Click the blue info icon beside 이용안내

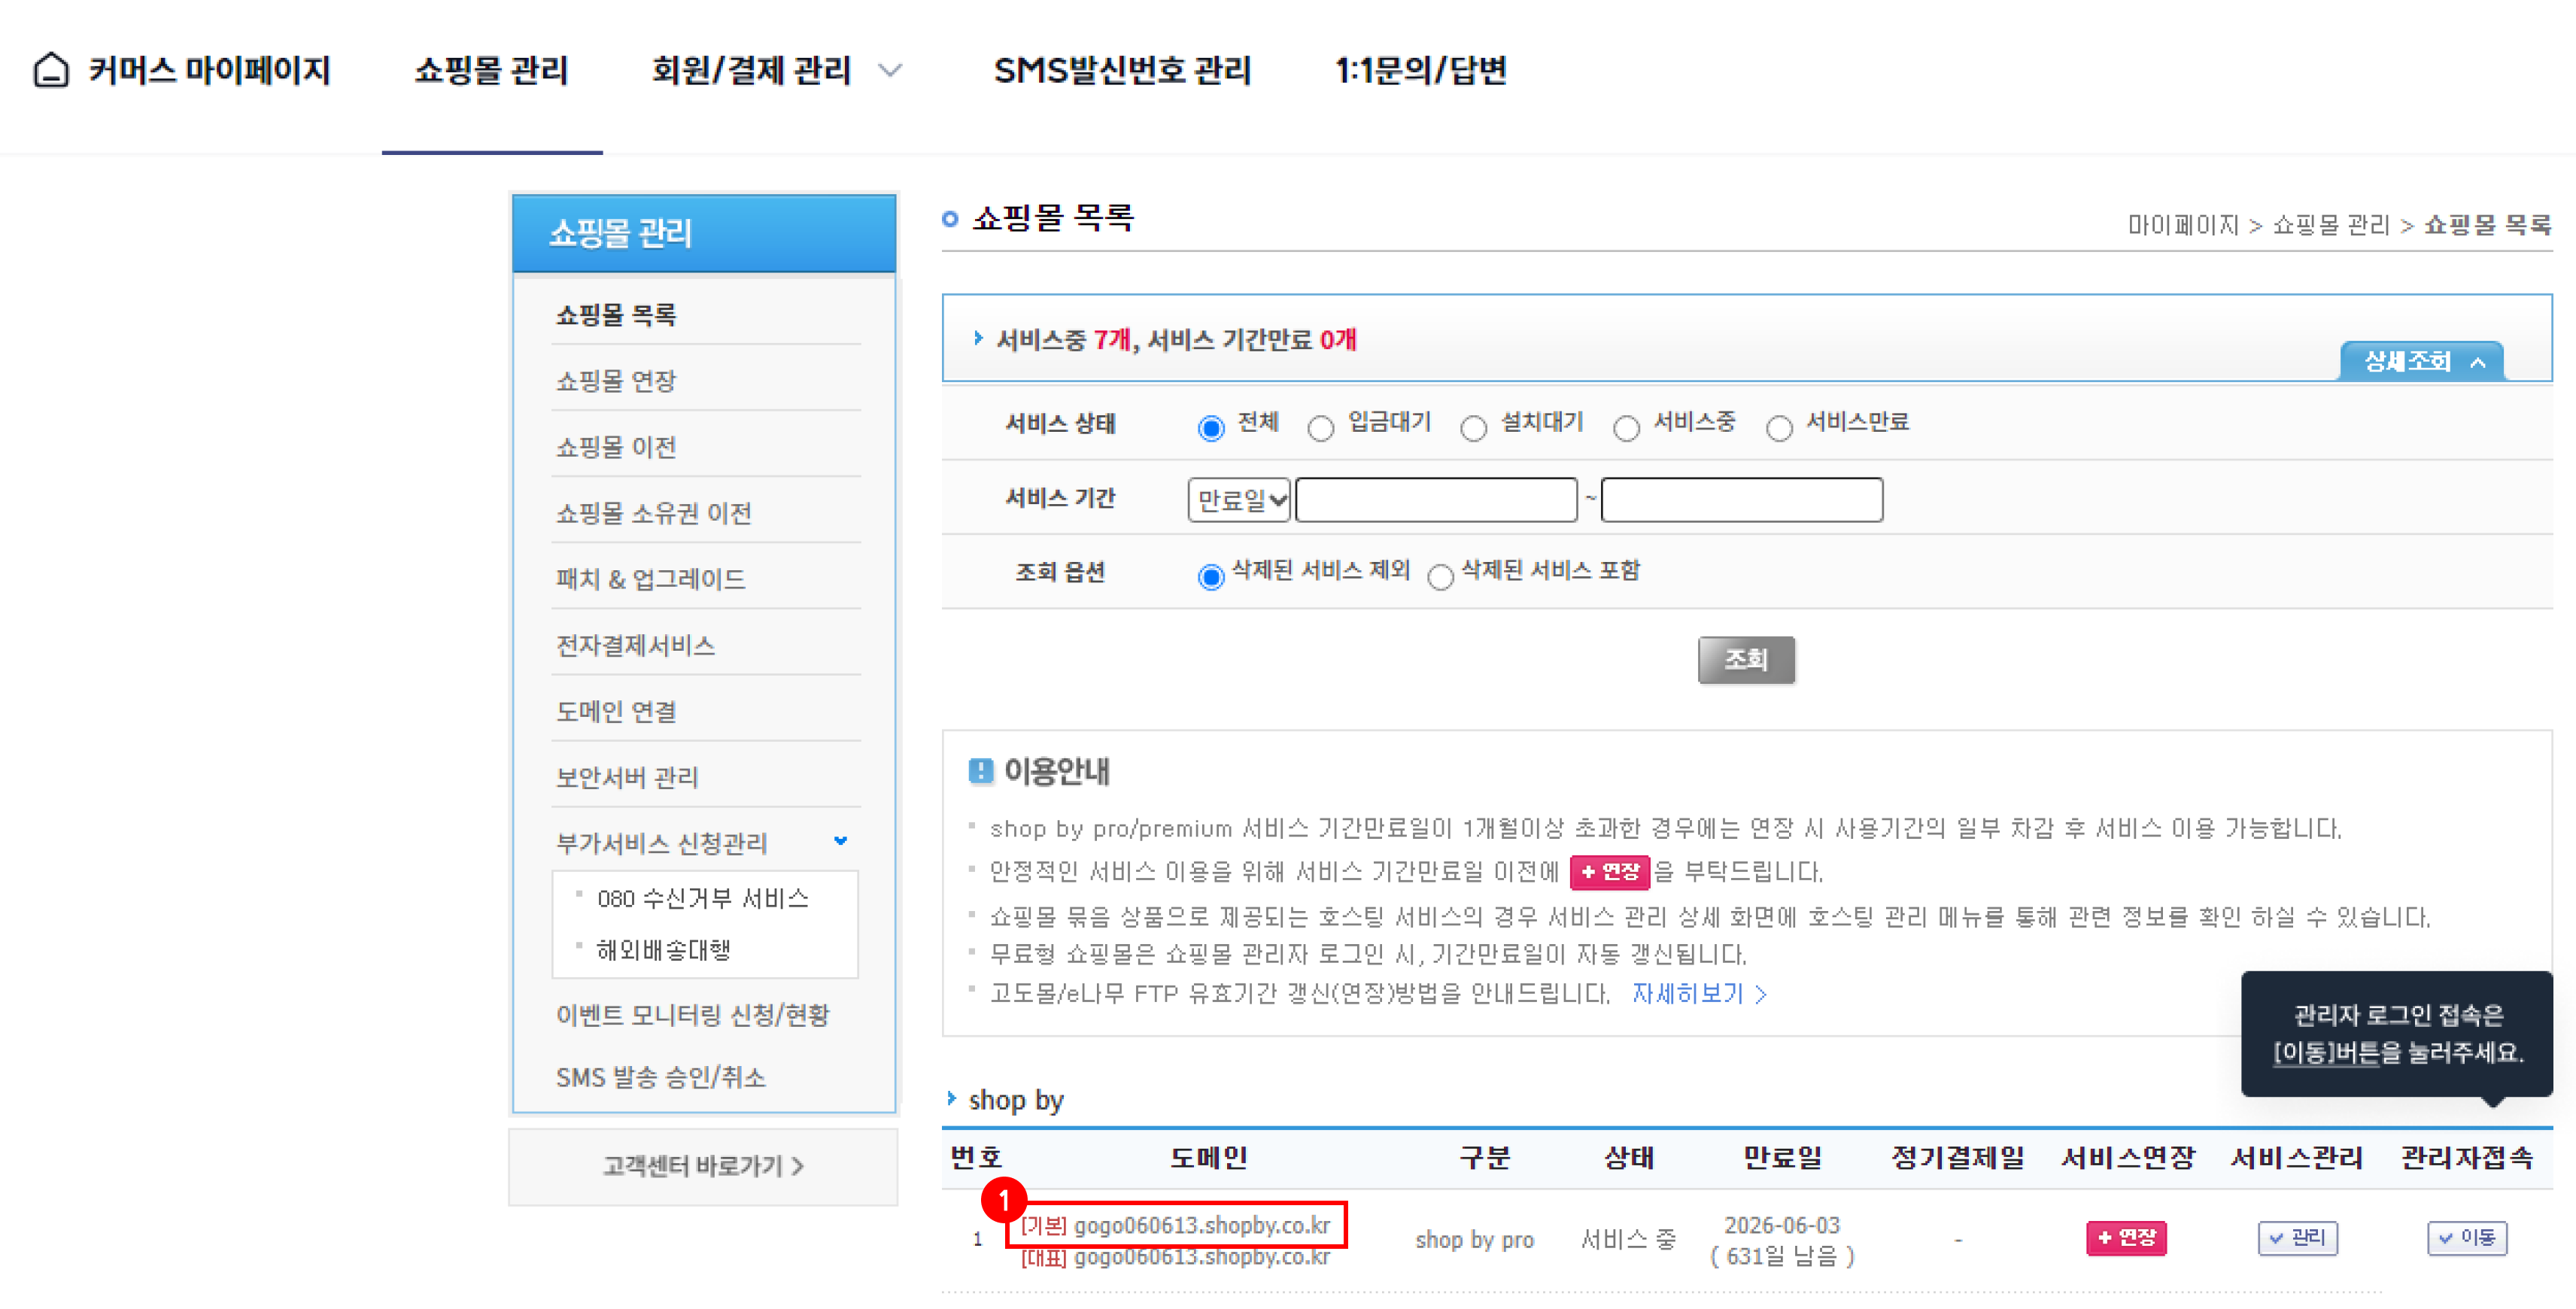[x=980, y=771]
